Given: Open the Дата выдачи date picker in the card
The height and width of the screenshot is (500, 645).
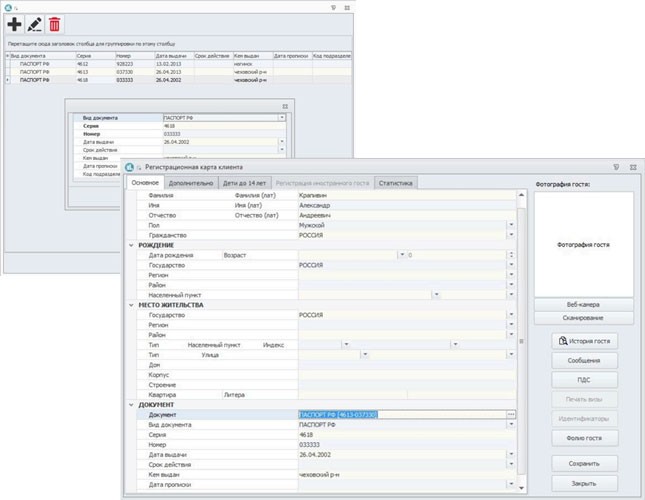Looking at the screenshot, I should click(x=511, y=454).
